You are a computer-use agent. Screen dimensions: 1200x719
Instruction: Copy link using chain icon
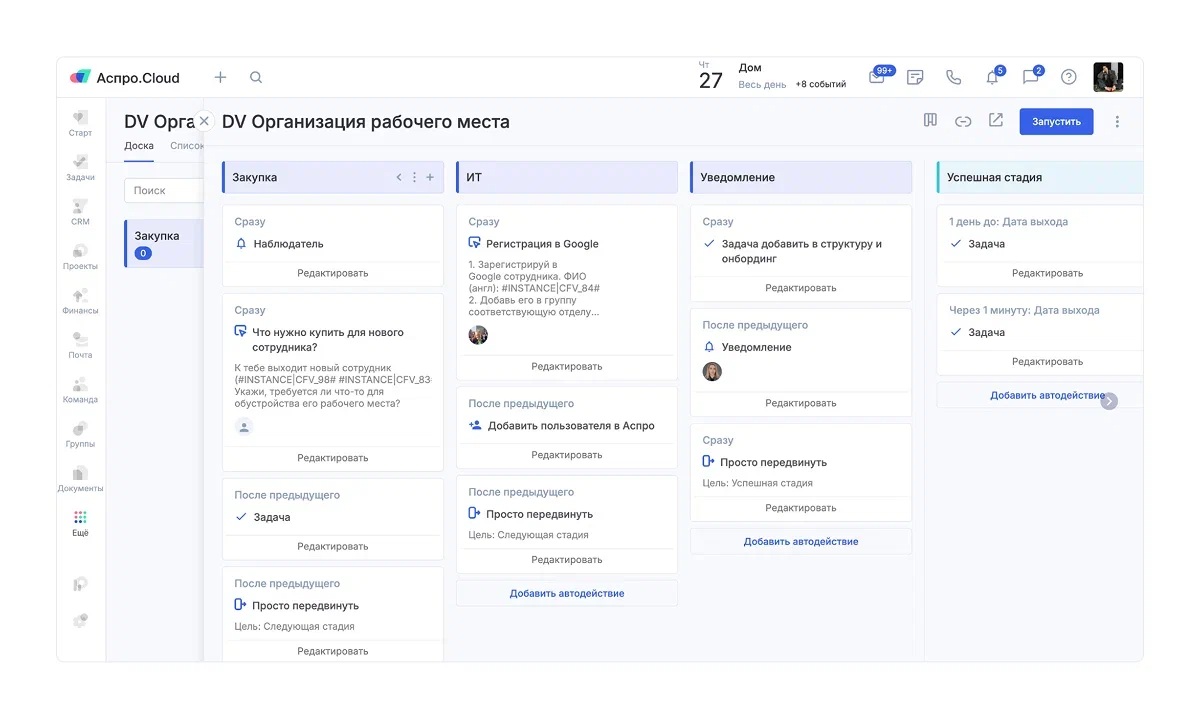[x=963, y=121]
